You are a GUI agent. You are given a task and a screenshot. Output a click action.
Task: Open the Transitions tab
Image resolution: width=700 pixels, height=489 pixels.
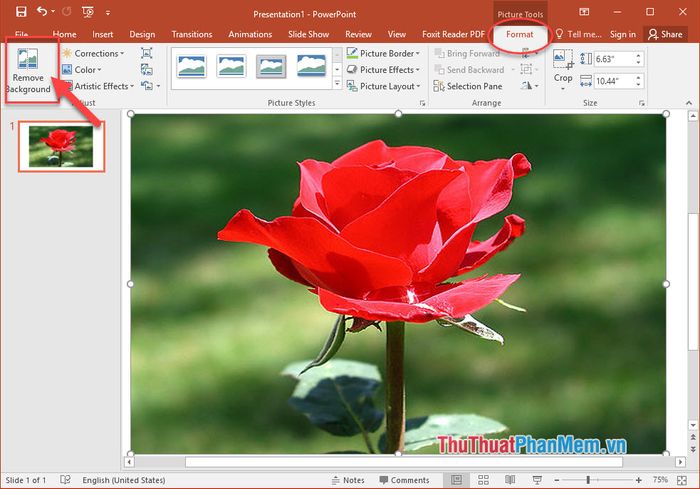[192, 34]
